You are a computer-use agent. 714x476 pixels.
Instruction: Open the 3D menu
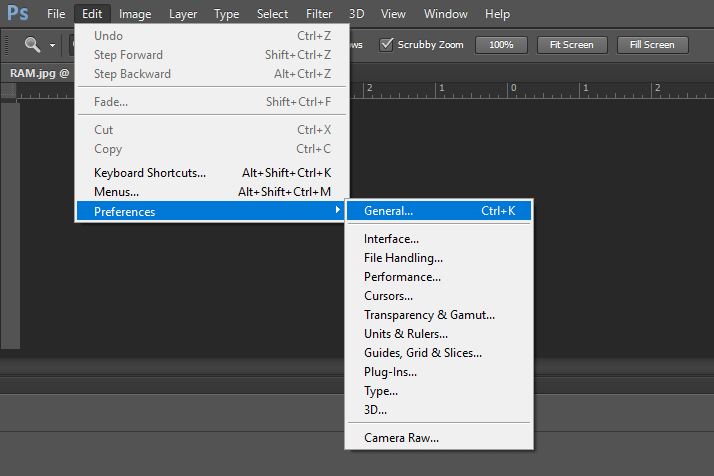tap(357, 14)
